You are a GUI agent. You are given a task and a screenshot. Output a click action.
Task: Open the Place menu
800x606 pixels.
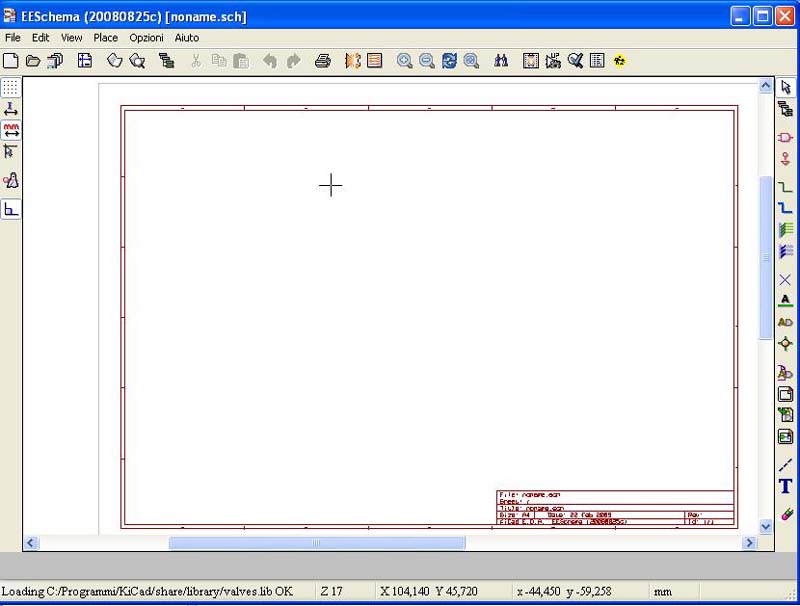tap(106, 38)
